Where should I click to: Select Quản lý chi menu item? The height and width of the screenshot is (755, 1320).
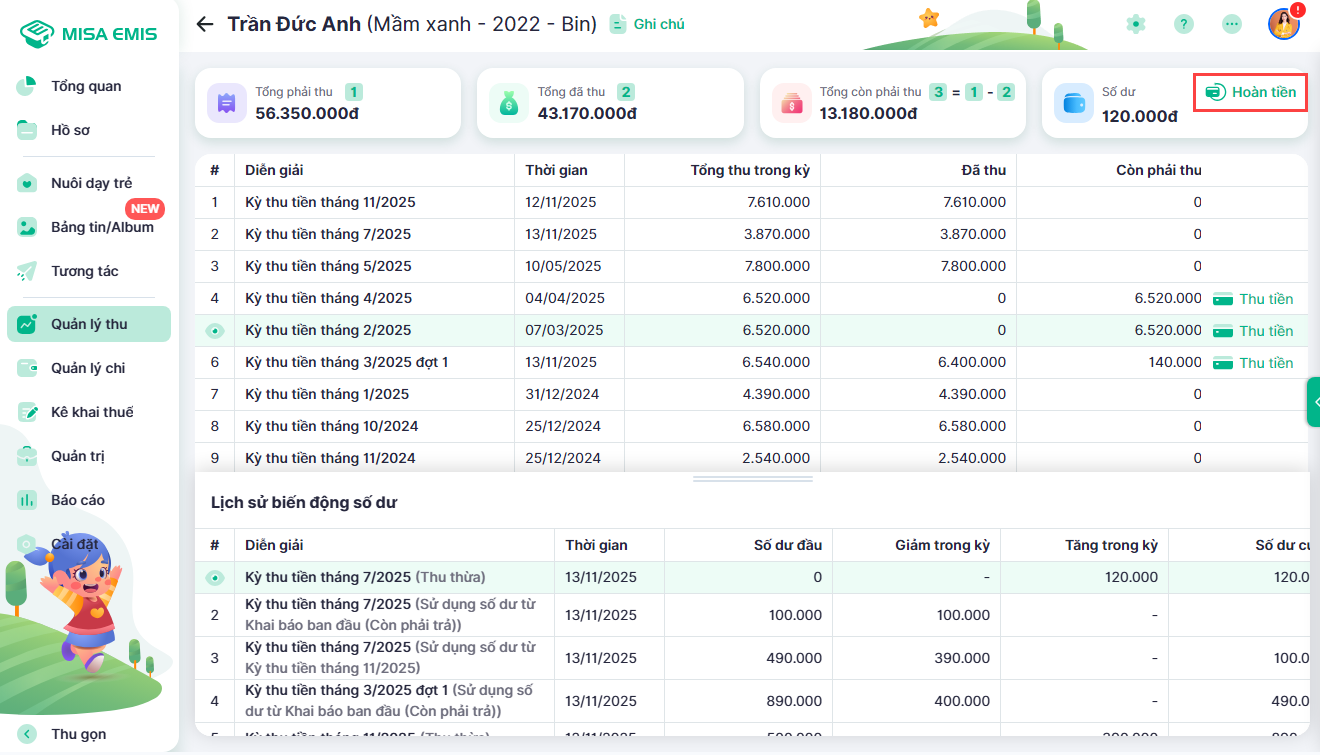[x=88, y=368]
